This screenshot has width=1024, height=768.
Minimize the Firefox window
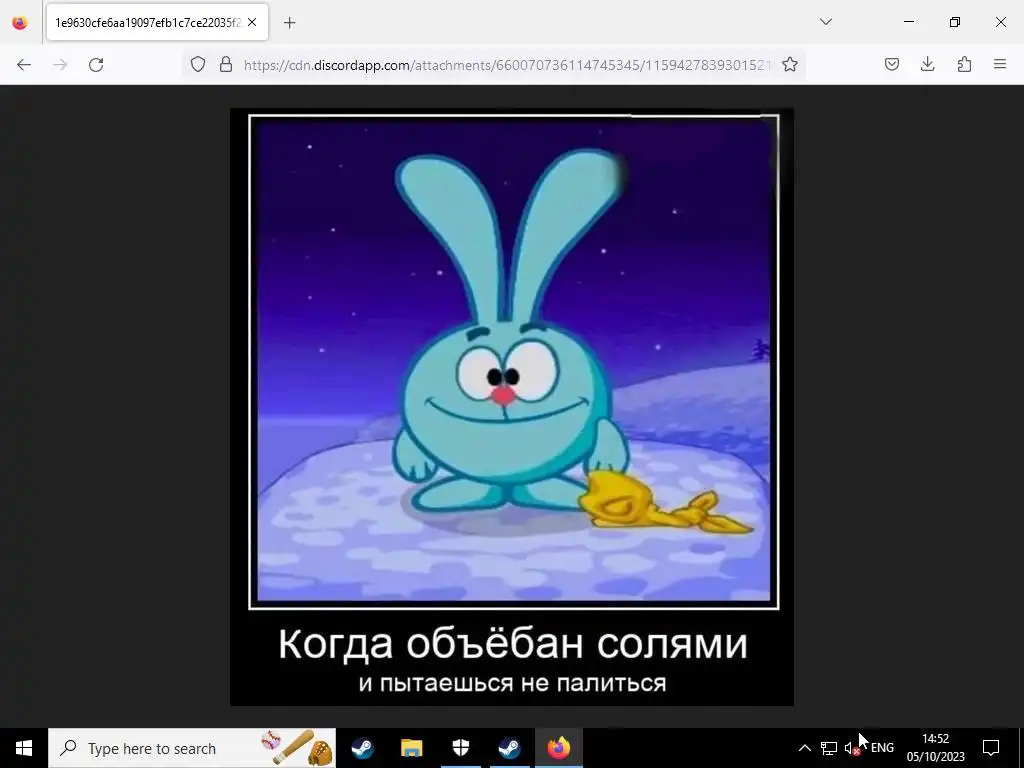(x=908, y=22)
